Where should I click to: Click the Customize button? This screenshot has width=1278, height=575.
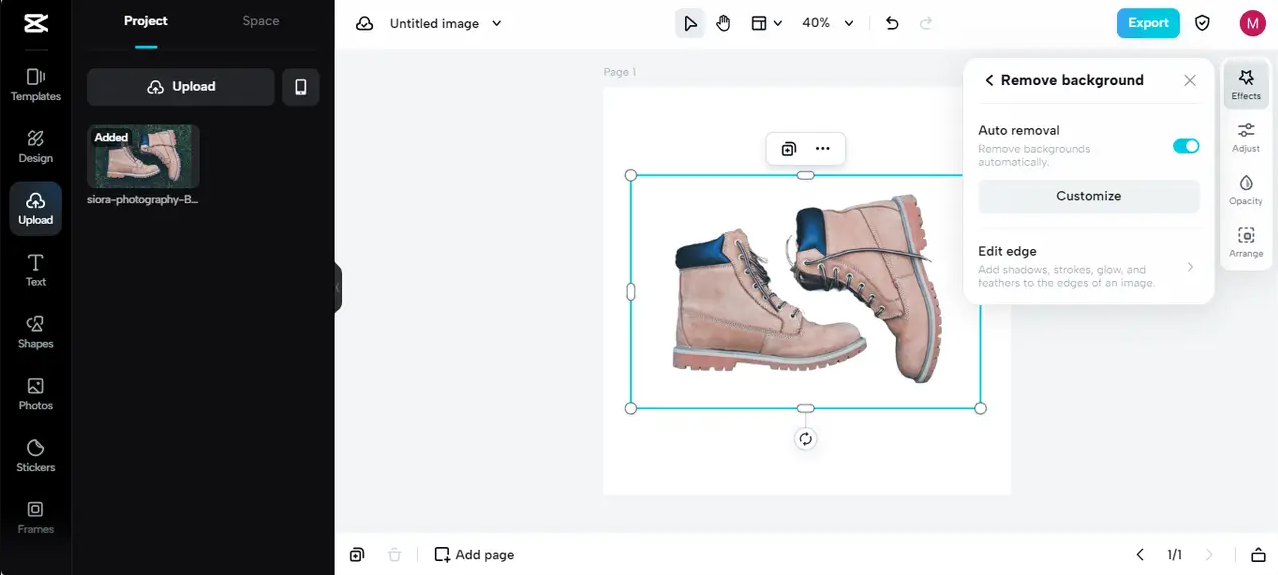[x=1089, y=196]
